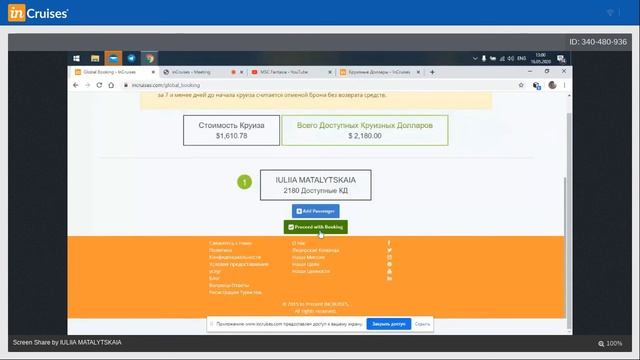
Task: Open the LinkedIn footer icon
Action: tap(389, 278)
